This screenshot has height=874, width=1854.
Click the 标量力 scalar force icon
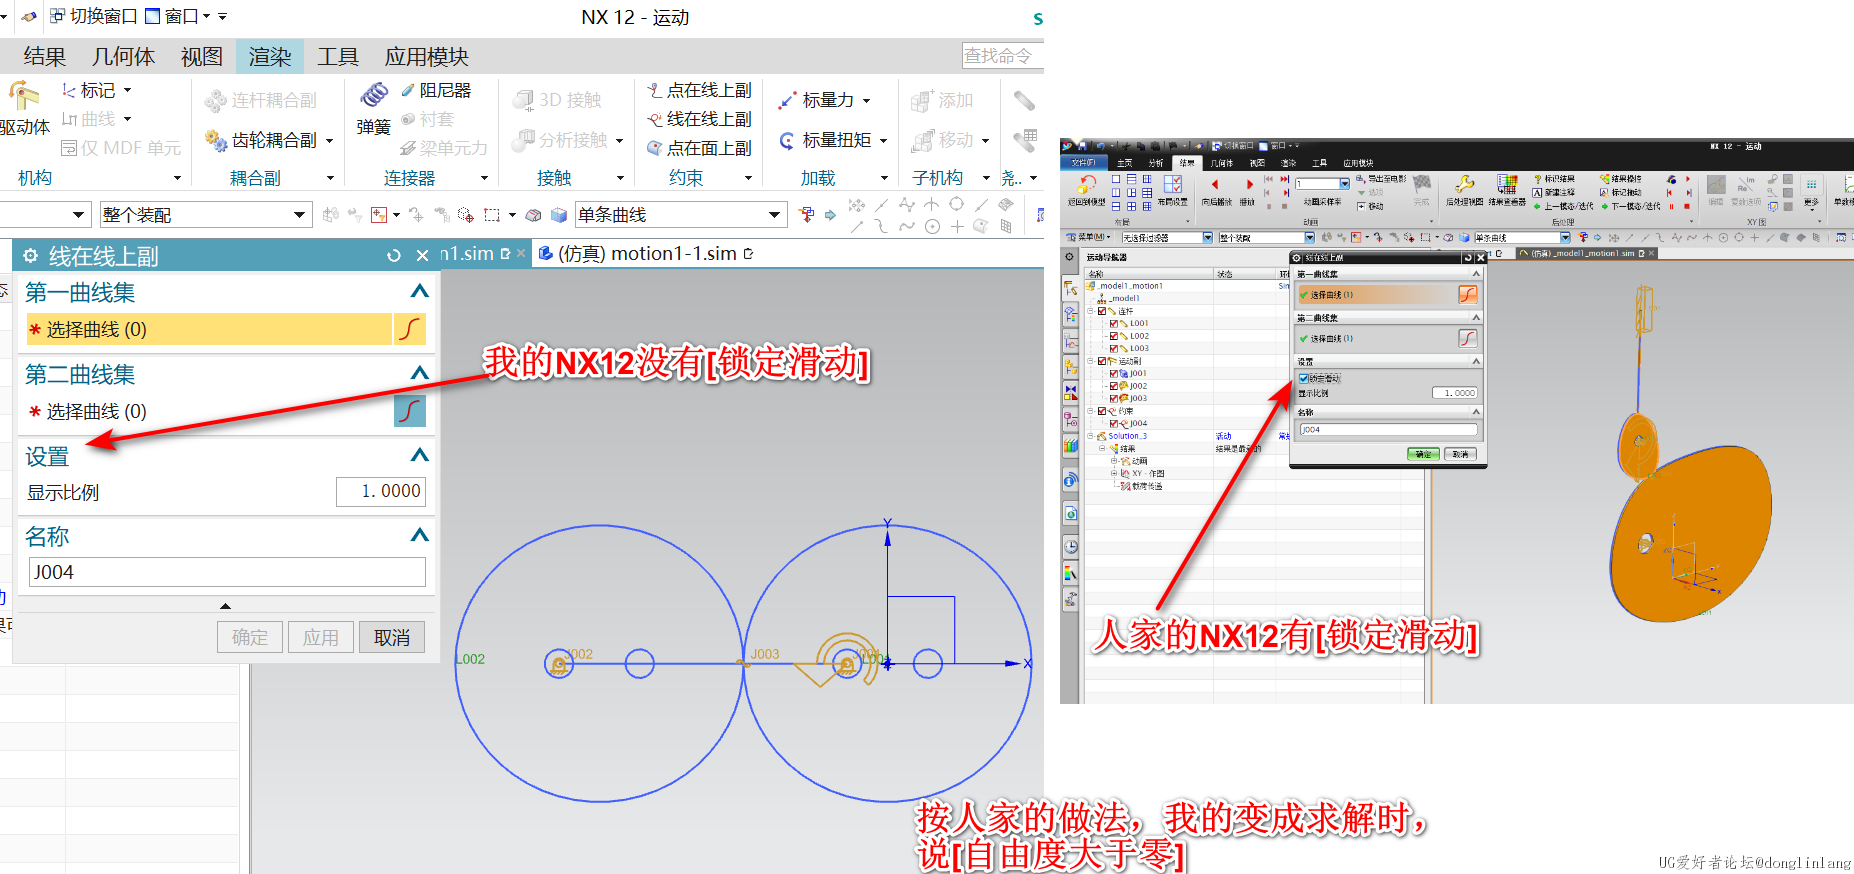coord(788,100)
